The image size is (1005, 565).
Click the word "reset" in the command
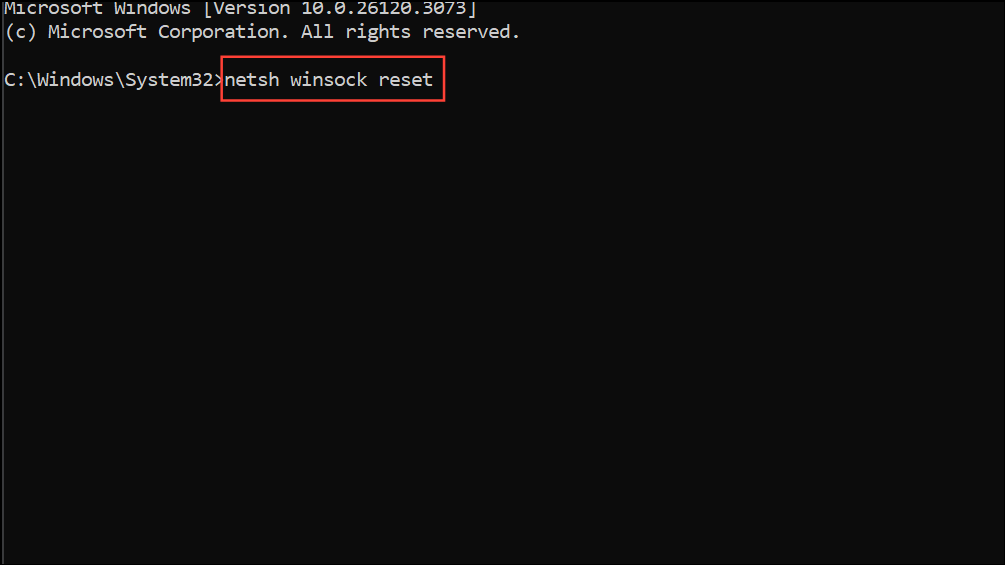[406, 79]
